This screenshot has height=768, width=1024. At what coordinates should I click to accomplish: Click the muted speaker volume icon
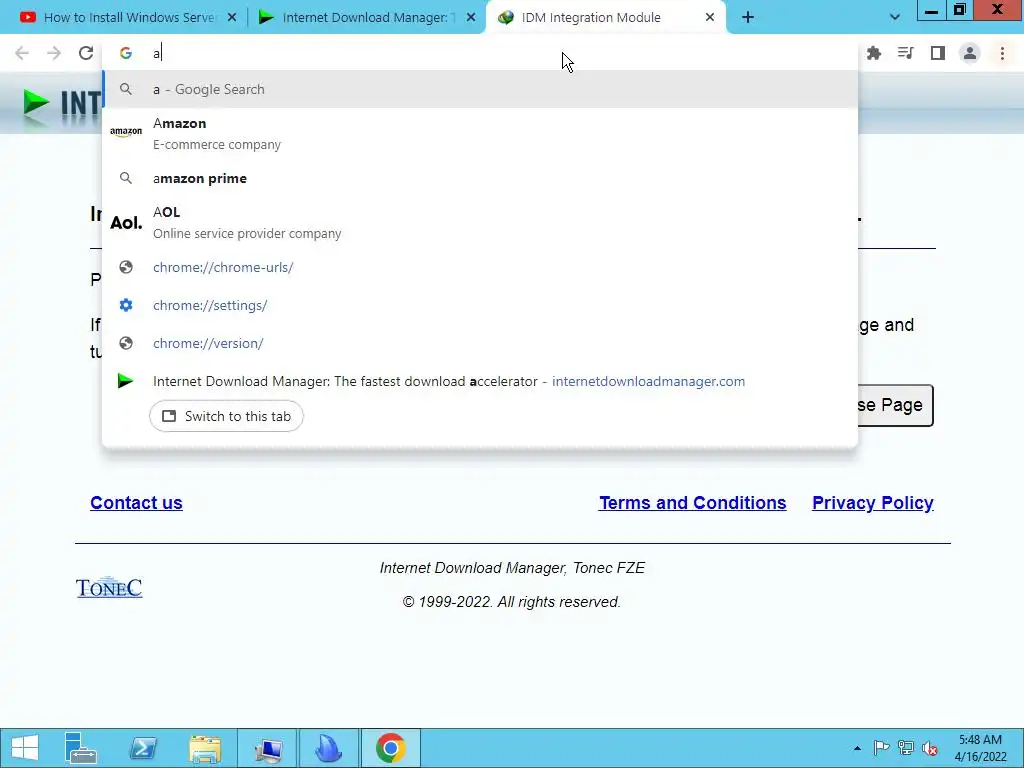(x=930, y=748)
